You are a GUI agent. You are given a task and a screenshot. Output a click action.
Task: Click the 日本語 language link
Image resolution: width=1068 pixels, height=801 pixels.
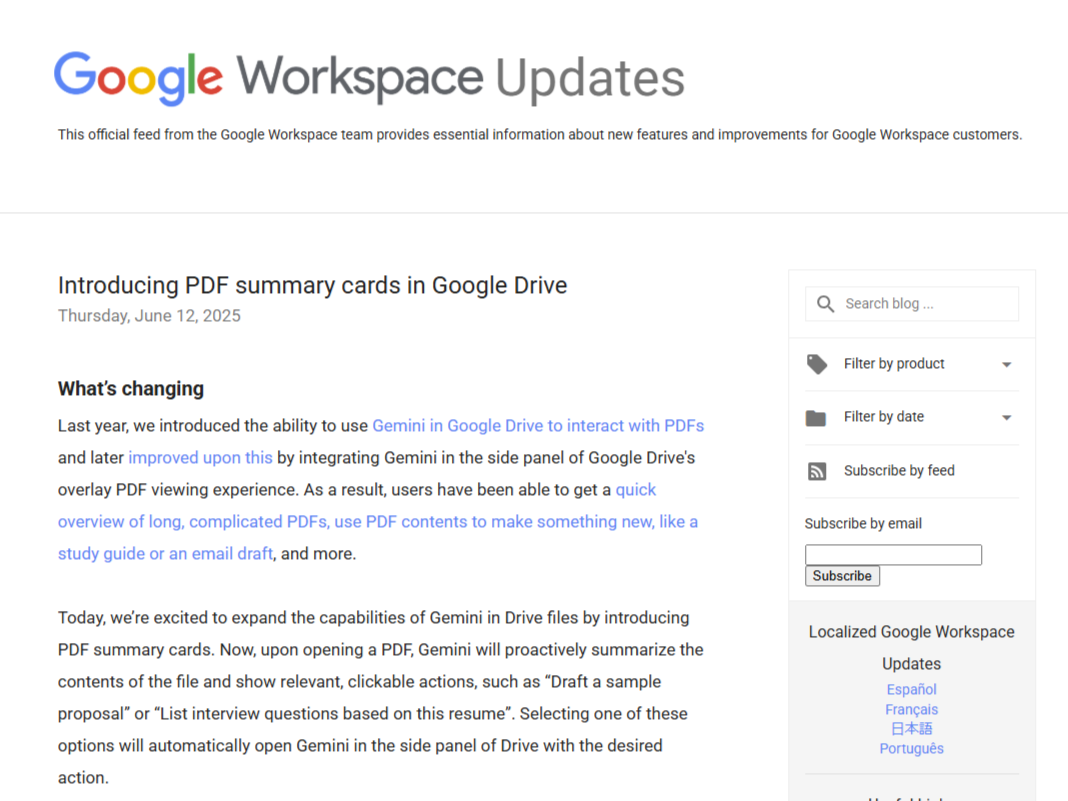click(x=911, y=728)
